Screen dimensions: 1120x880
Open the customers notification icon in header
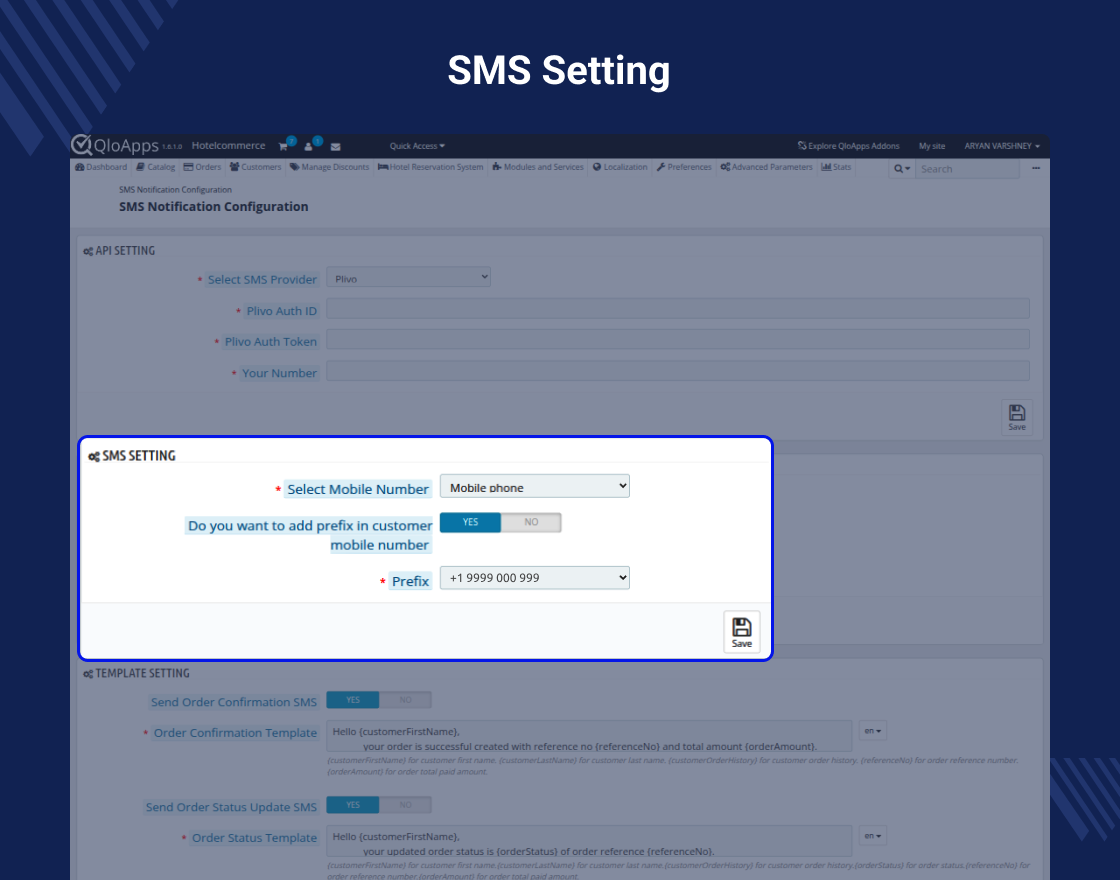pyautogui.click(x=310, y=146)
